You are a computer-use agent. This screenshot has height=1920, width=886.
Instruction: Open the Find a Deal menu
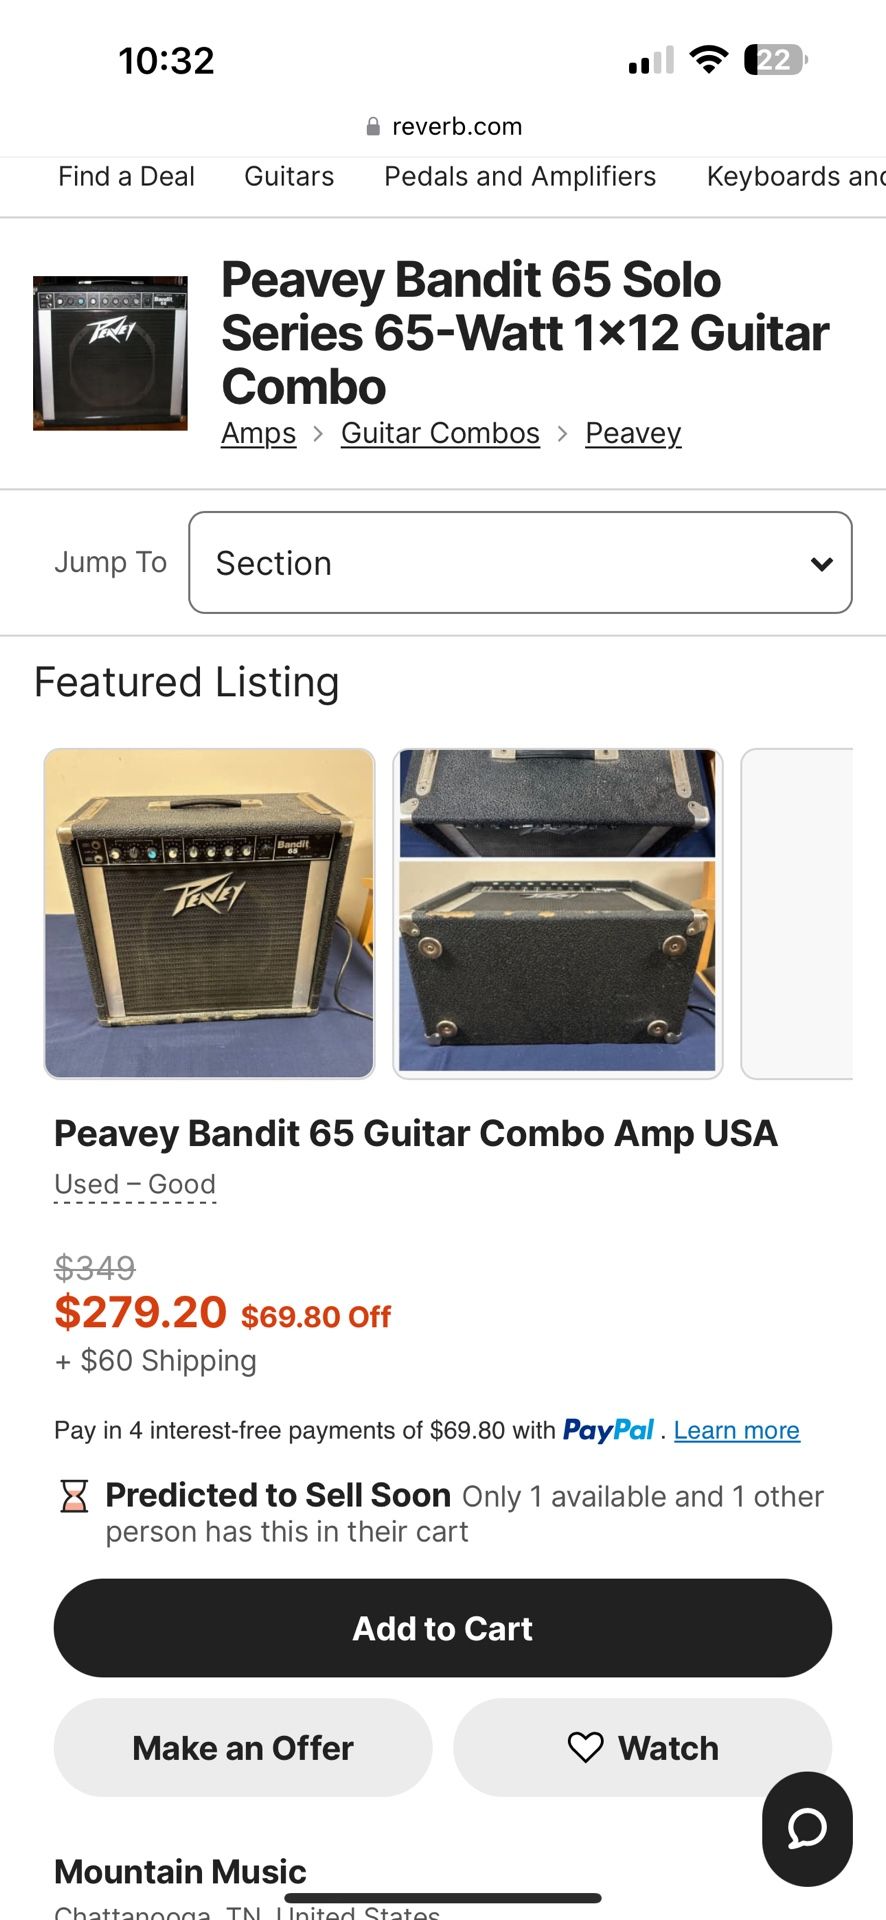pos(126,177)
